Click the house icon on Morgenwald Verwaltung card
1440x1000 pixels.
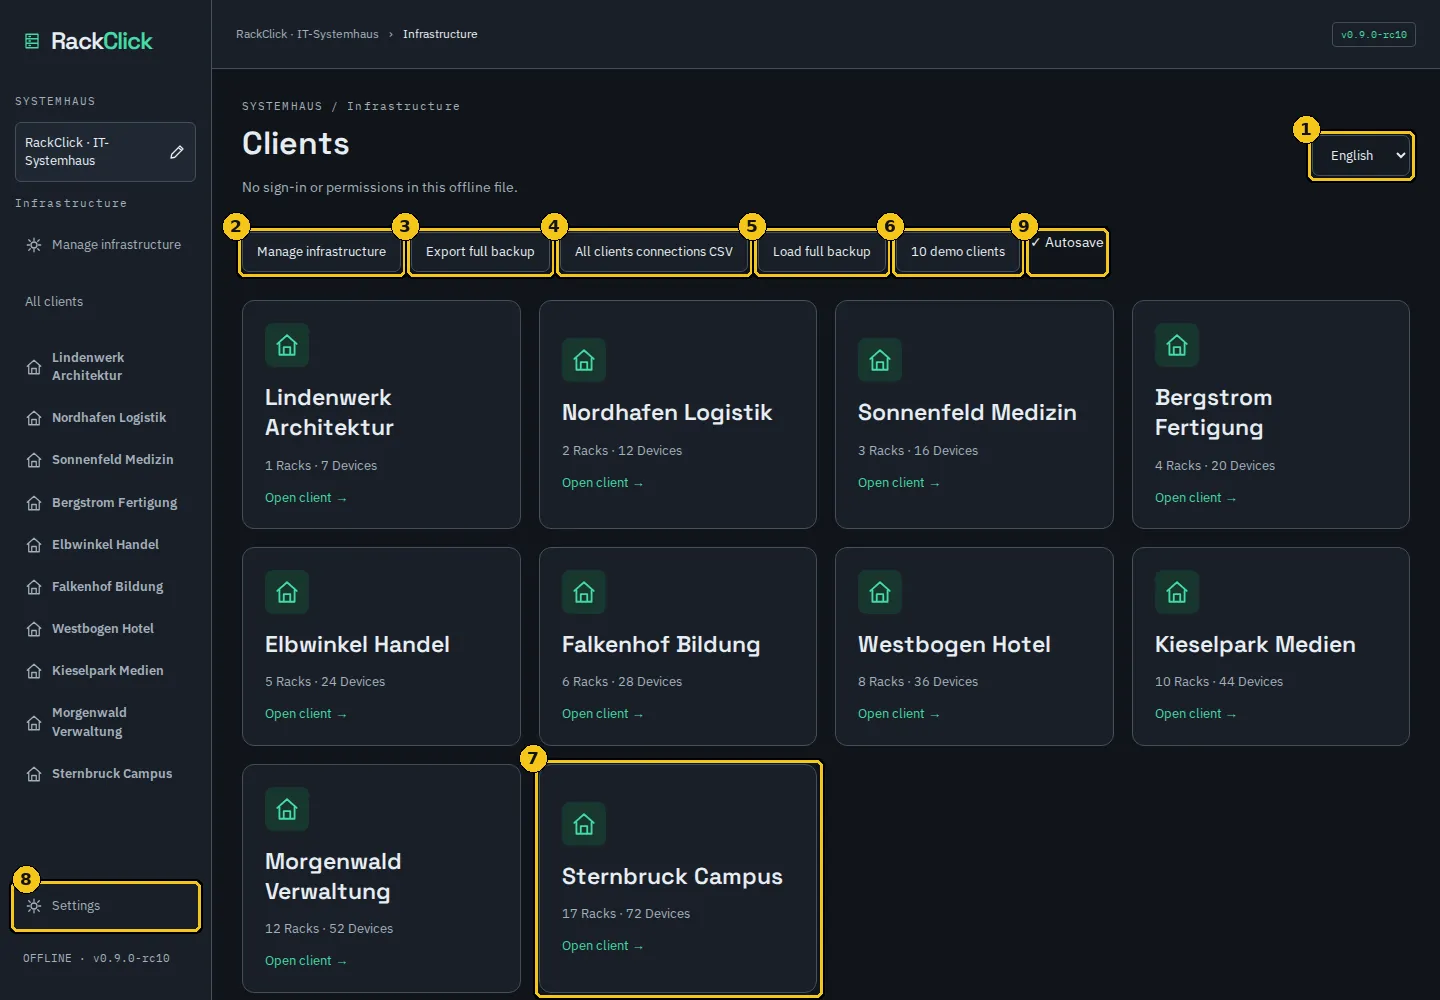(x=287, y=810)
